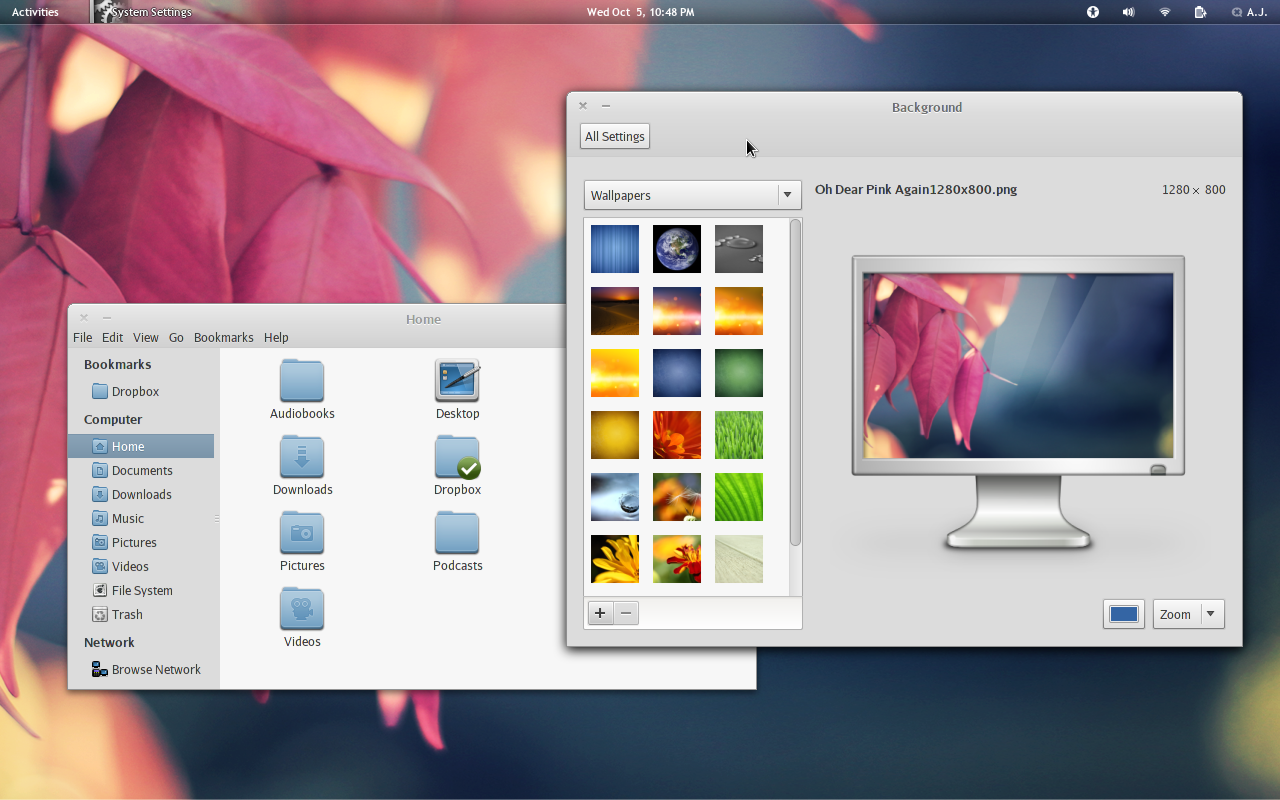This screenshot has height=800, width=1280.
Task: Select the pale beige texture wallpaper
Action: 739,559
